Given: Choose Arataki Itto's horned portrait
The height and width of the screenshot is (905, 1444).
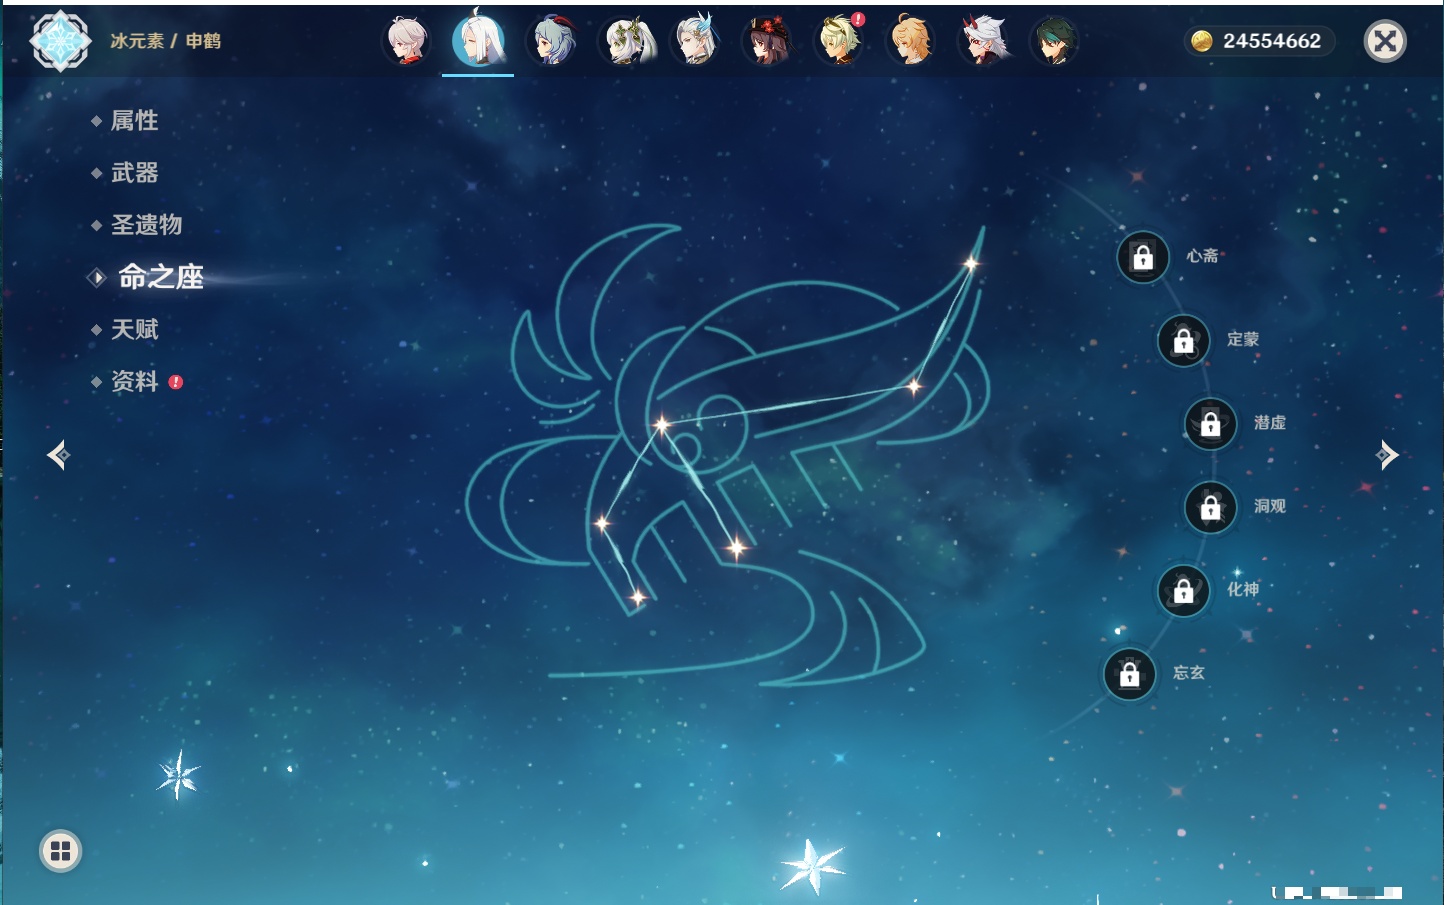Looking at the screenshot, I should [984, 41].
